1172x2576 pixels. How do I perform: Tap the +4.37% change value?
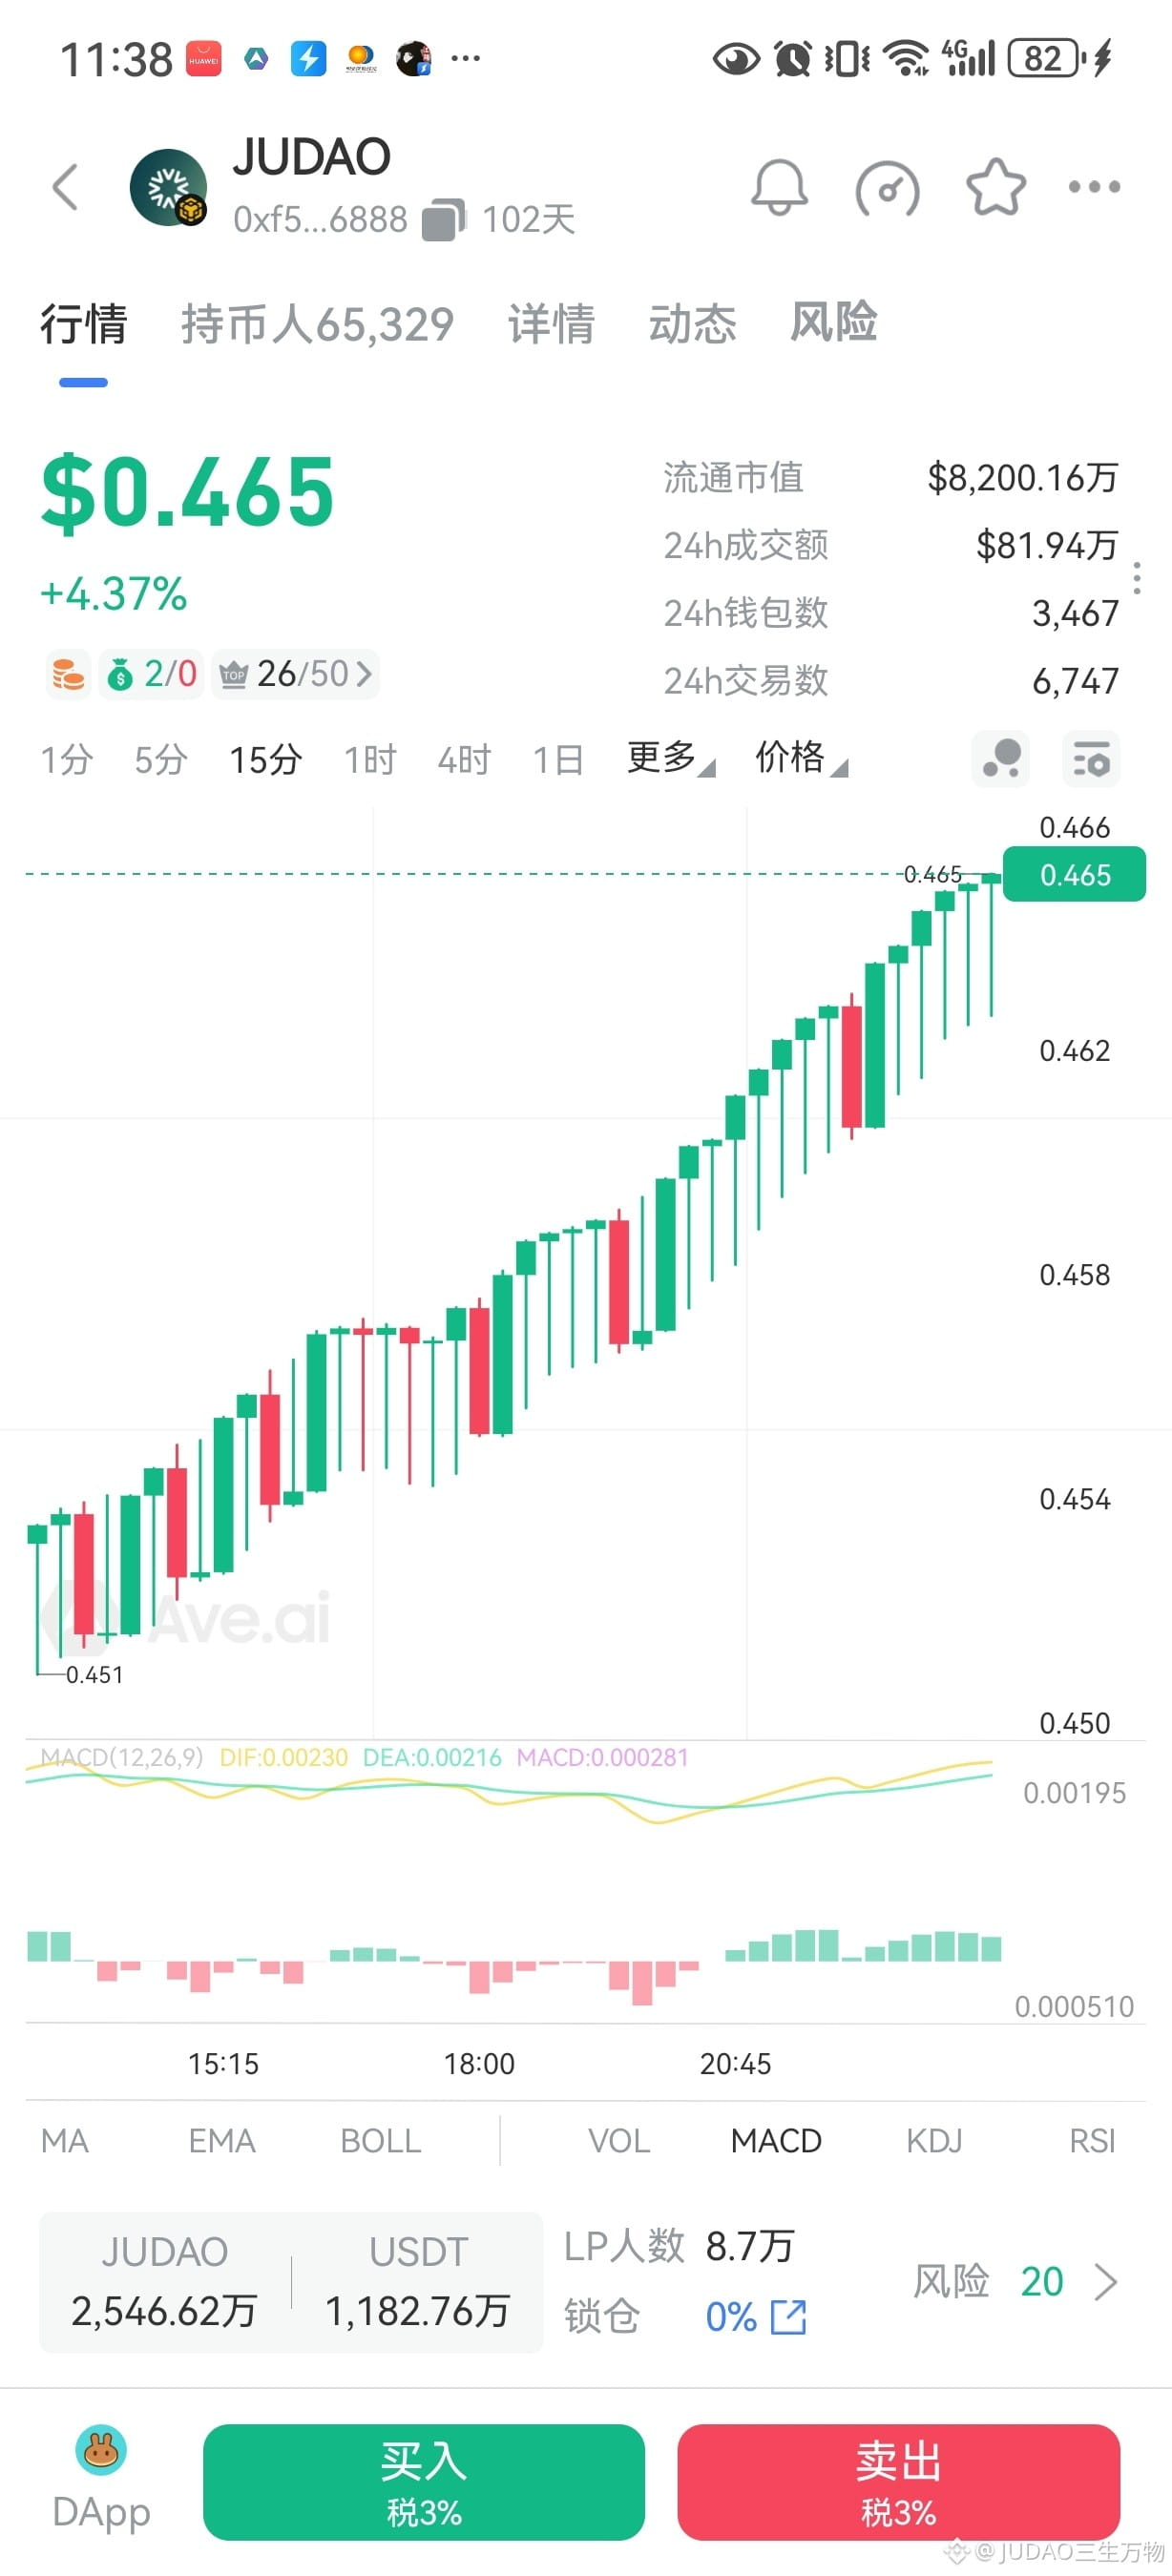113,594
